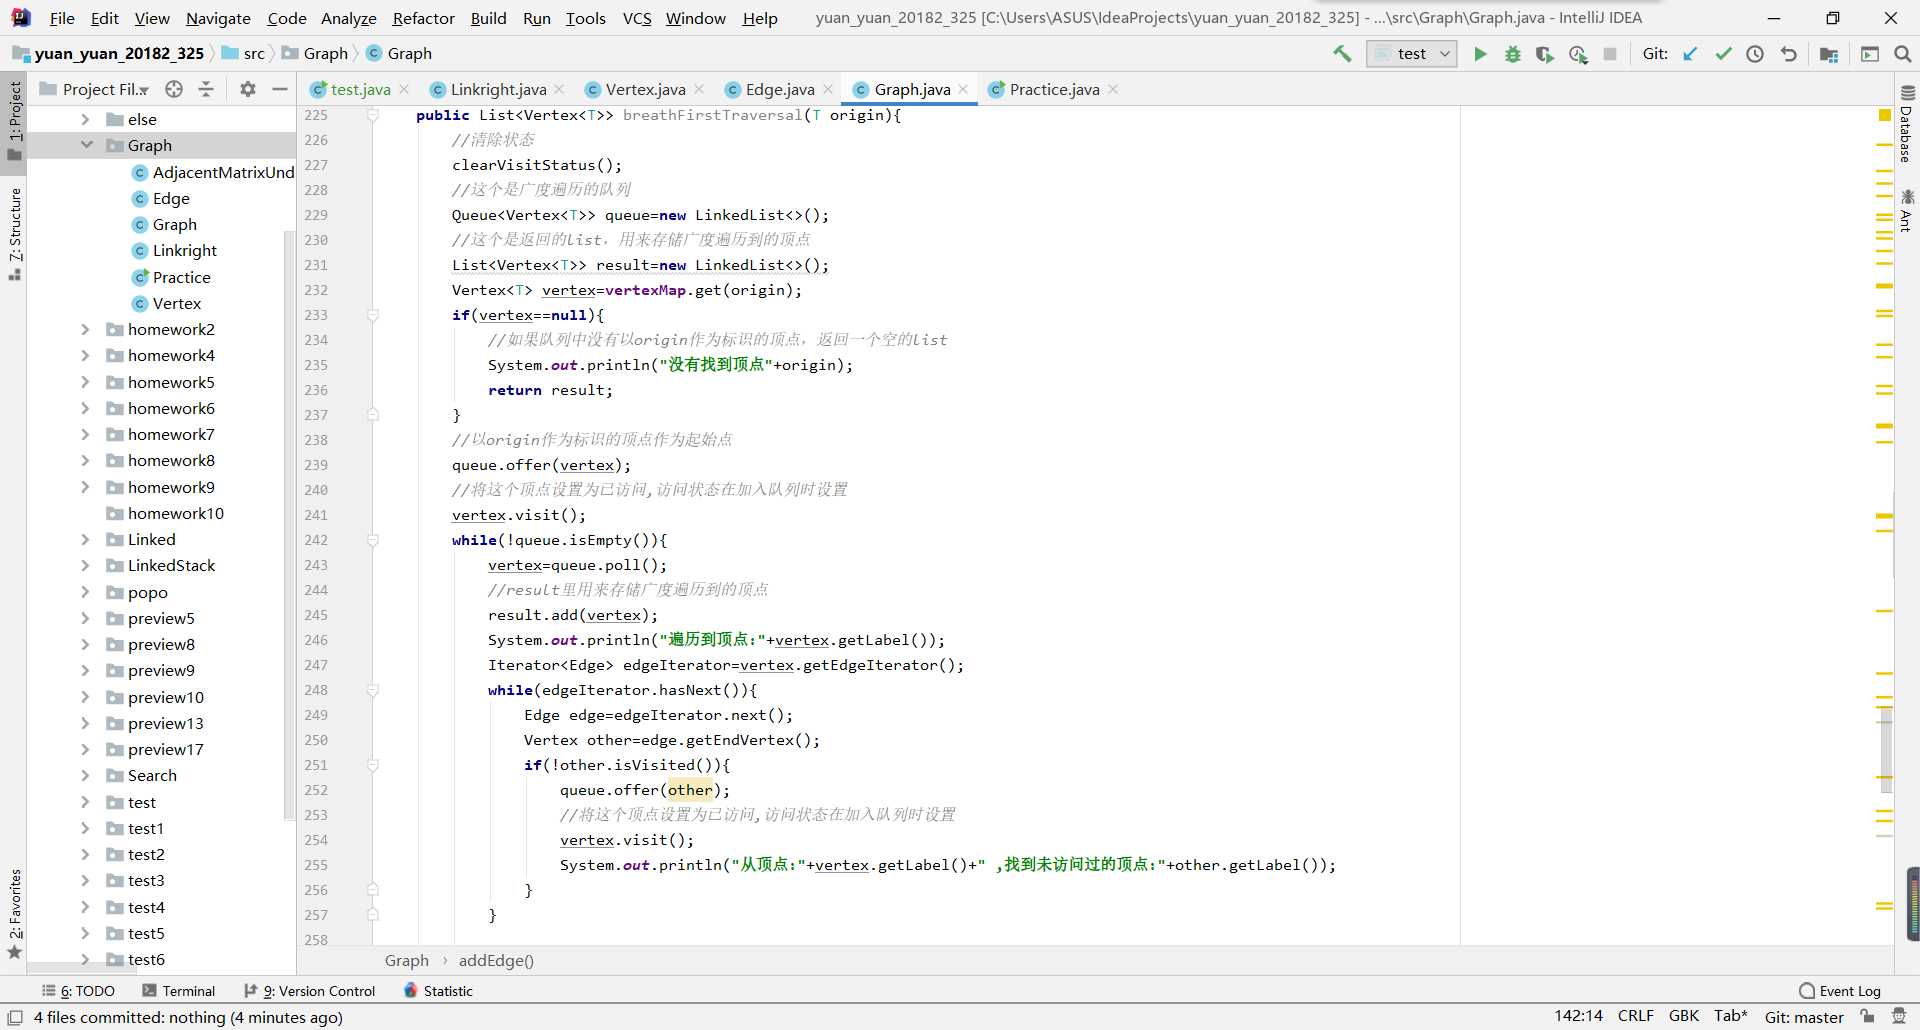Revert changes with the rollback arrow icon
Screen dimensions: 1920x1030
[1788, 54]
